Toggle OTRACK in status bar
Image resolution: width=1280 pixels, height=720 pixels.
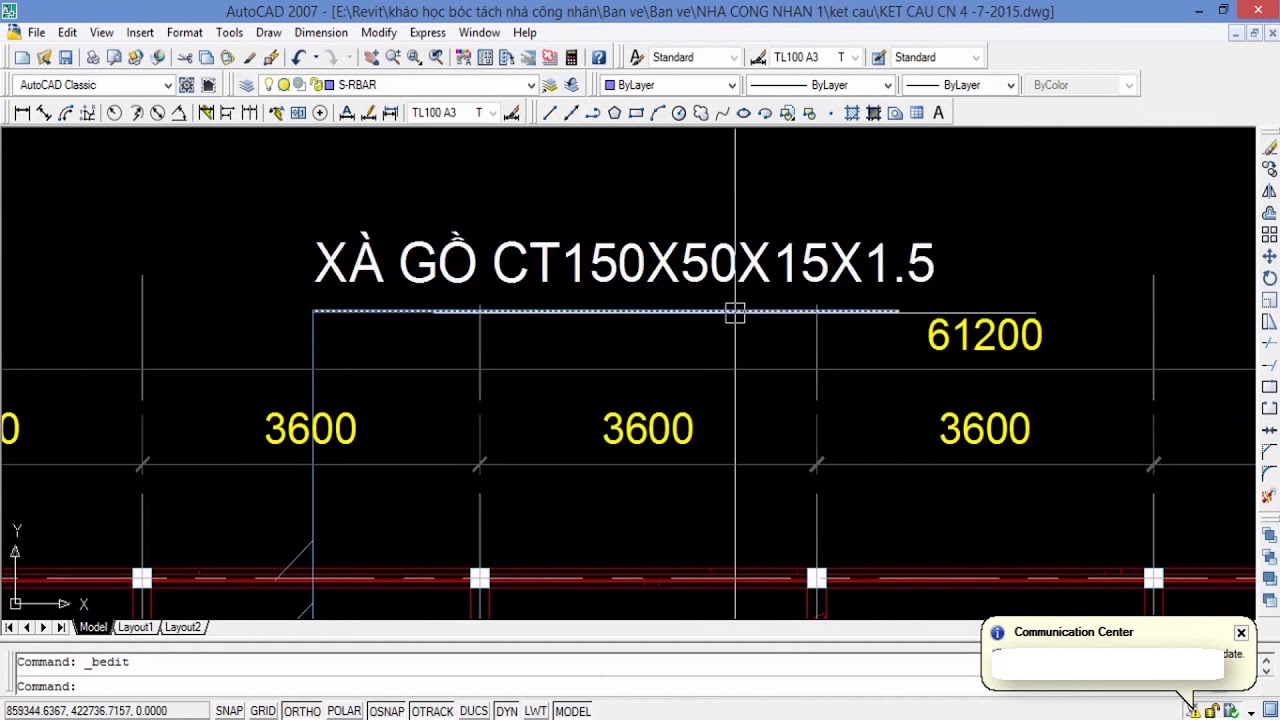click(x=432, y=711)
